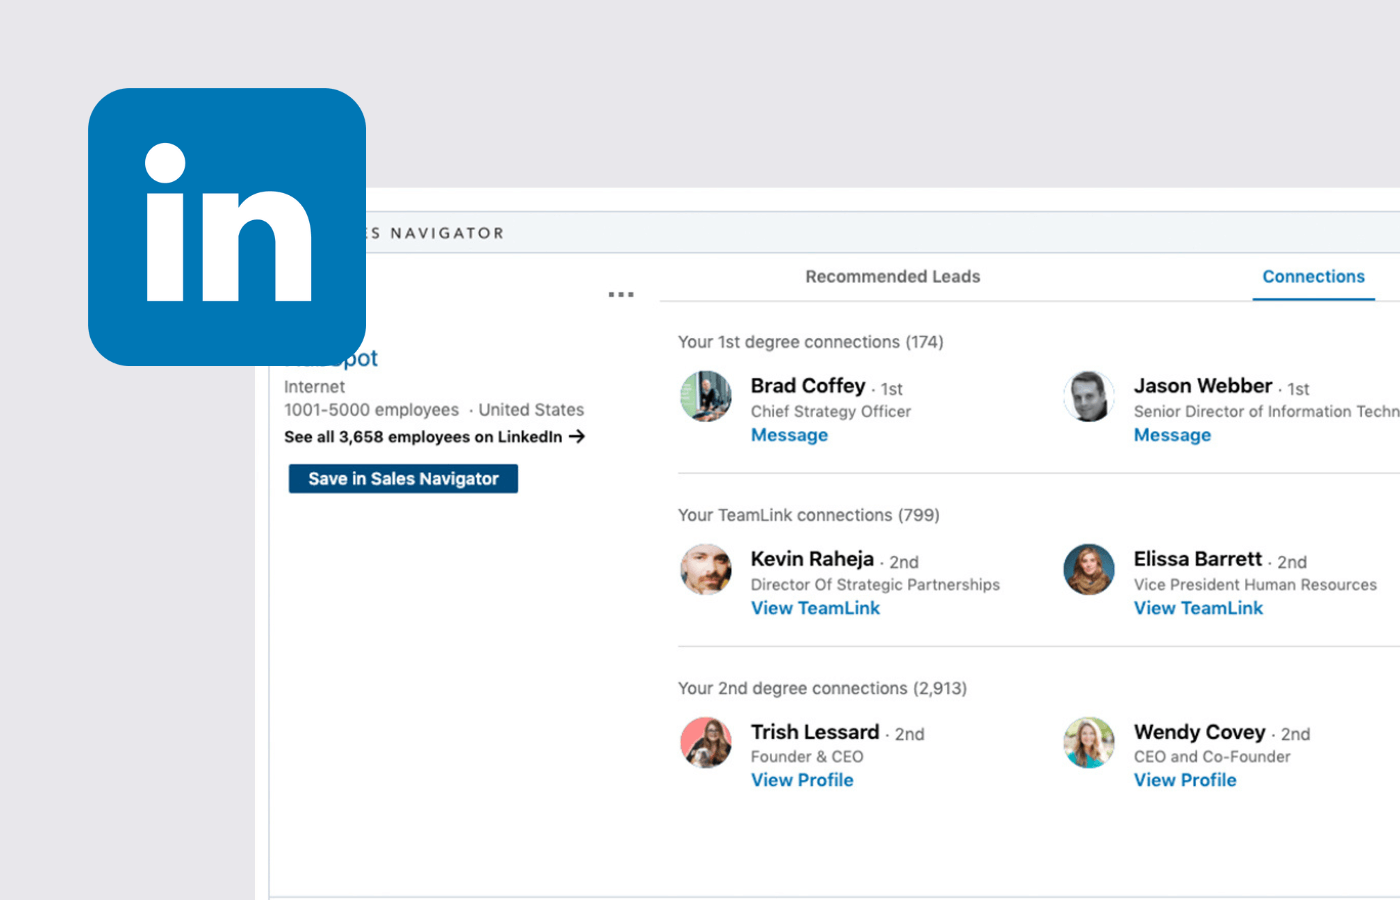Viewport: 1400px width, 900px height.
Task: Click Save in Sales Navigator button
Action: pos(403,479)
